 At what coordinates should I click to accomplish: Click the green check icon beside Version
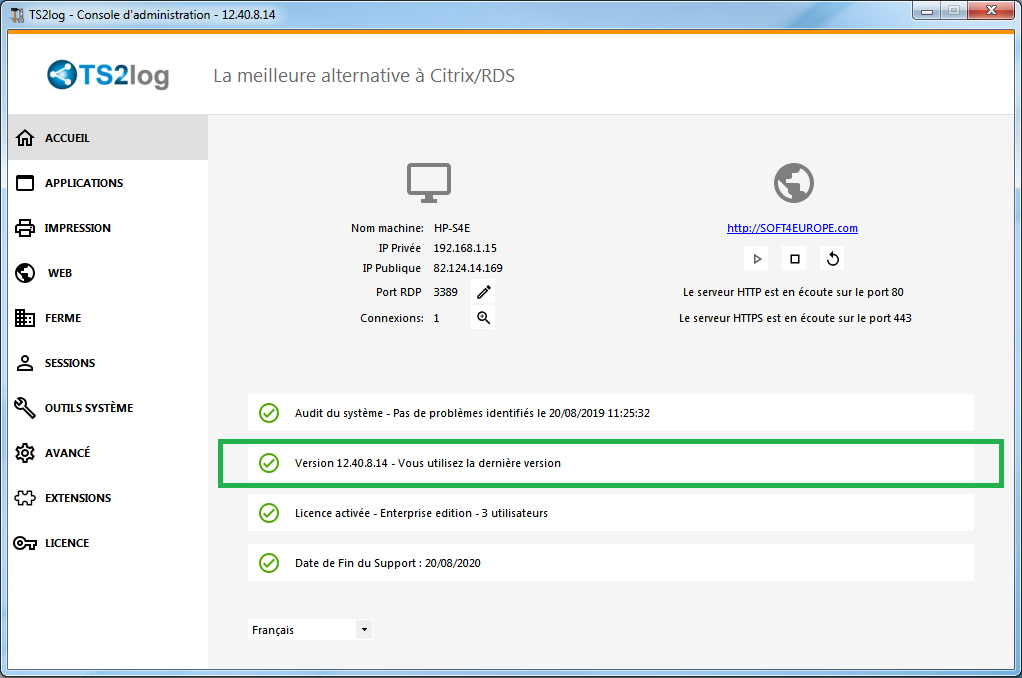tap(269, 463)
